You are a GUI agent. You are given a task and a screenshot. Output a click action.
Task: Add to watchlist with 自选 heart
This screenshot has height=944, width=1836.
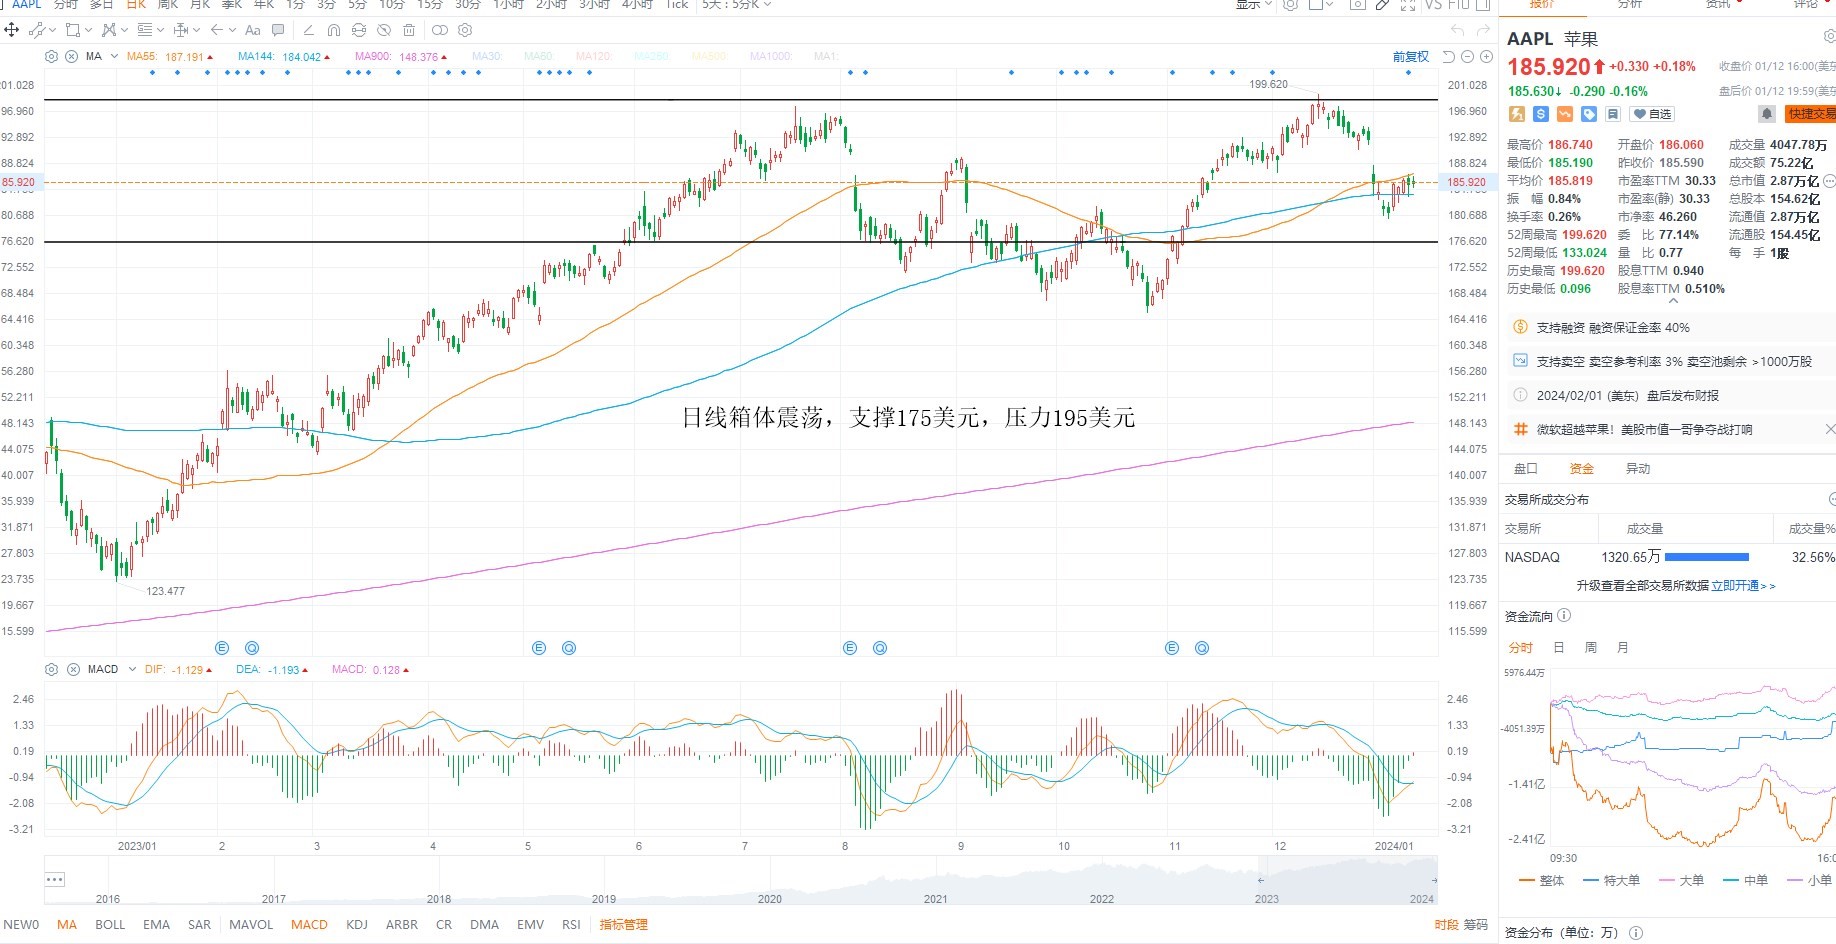point(1652,114)
